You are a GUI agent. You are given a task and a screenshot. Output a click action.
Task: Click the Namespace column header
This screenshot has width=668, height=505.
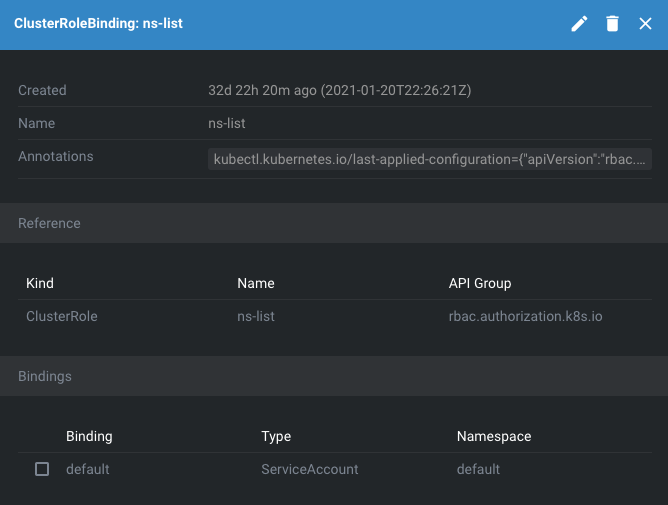pyautogui.click(x=494, y=436)
